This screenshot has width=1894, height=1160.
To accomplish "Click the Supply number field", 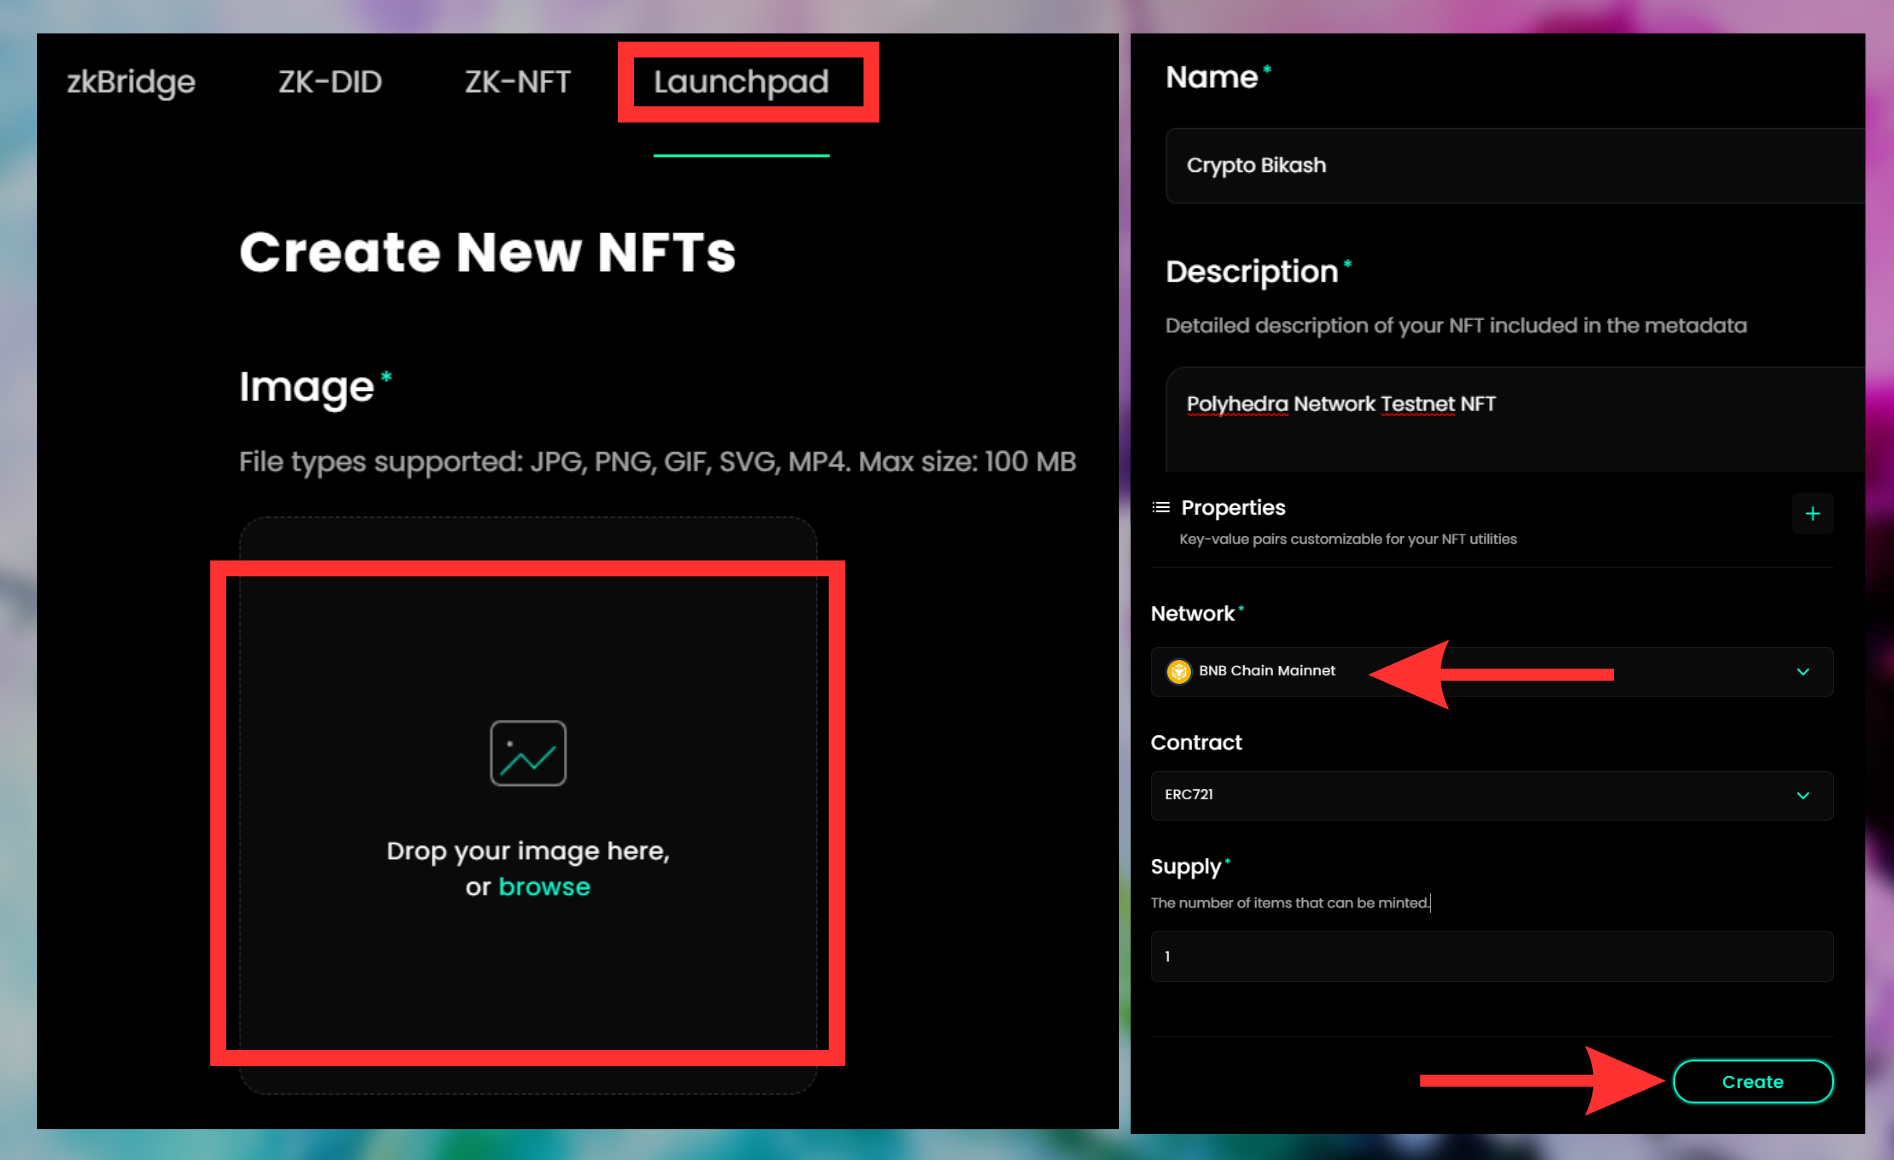I will (x=1492, y=957).
